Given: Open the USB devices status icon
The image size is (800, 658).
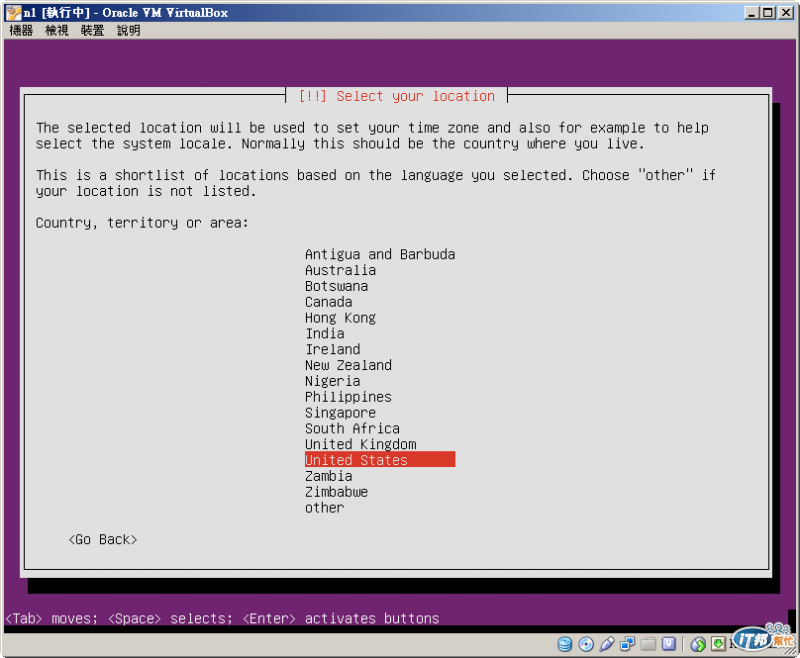Looking at the screenshot, I should tap(607, 644).
